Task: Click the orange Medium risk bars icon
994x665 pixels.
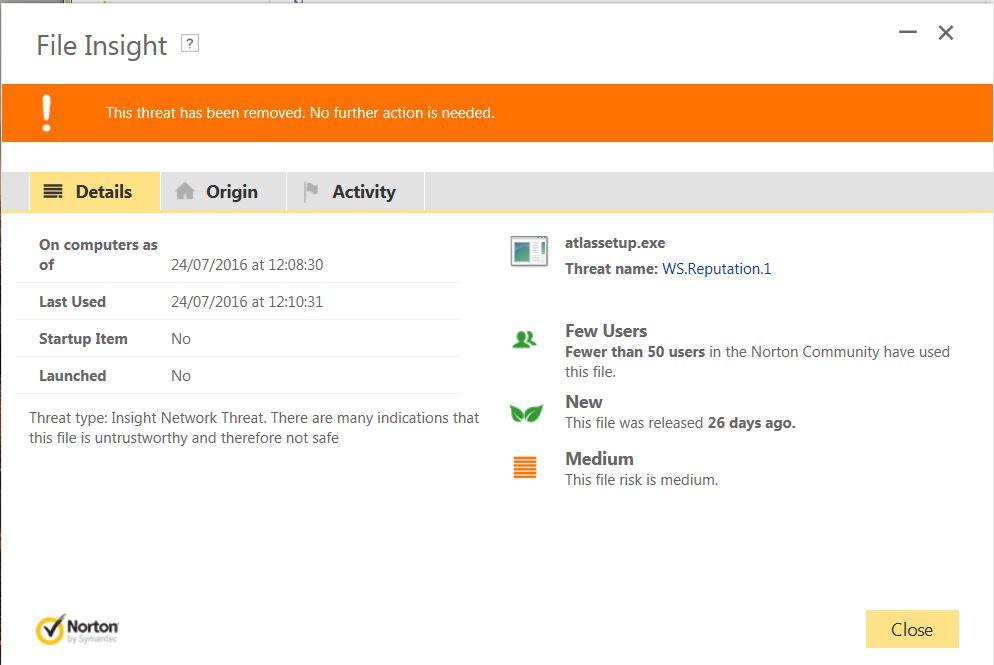Action: (525, 467)
